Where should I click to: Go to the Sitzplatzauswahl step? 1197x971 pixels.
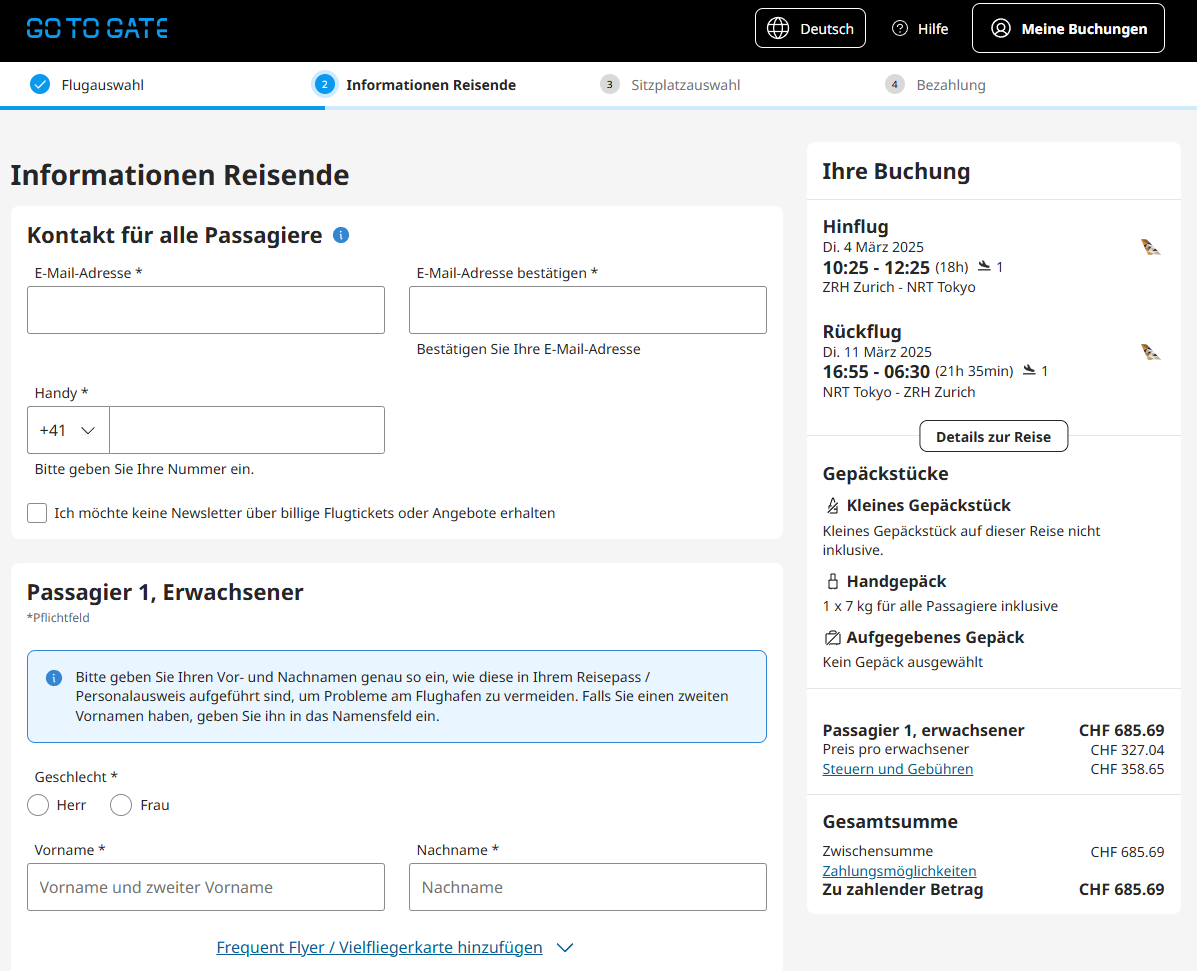pyautogui.click(x=685, y=85)
